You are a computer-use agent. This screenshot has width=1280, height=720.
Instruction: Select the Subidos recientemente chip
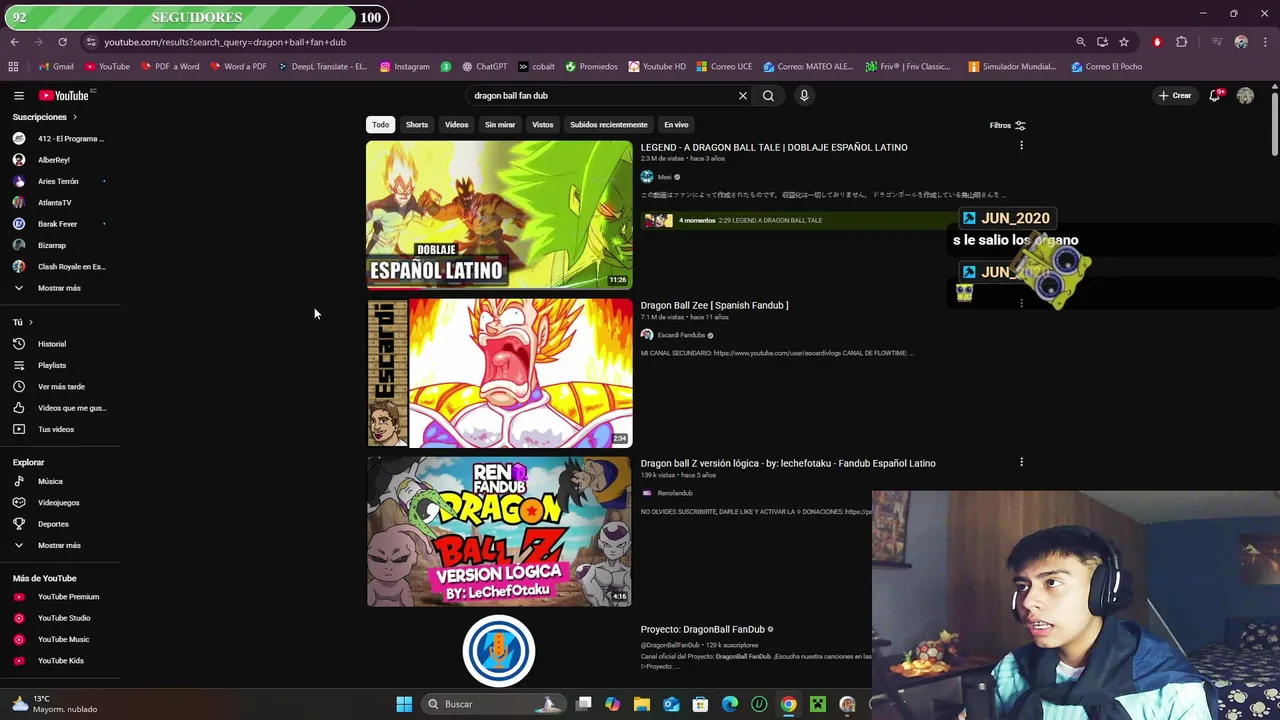click(x=609, y=125)
